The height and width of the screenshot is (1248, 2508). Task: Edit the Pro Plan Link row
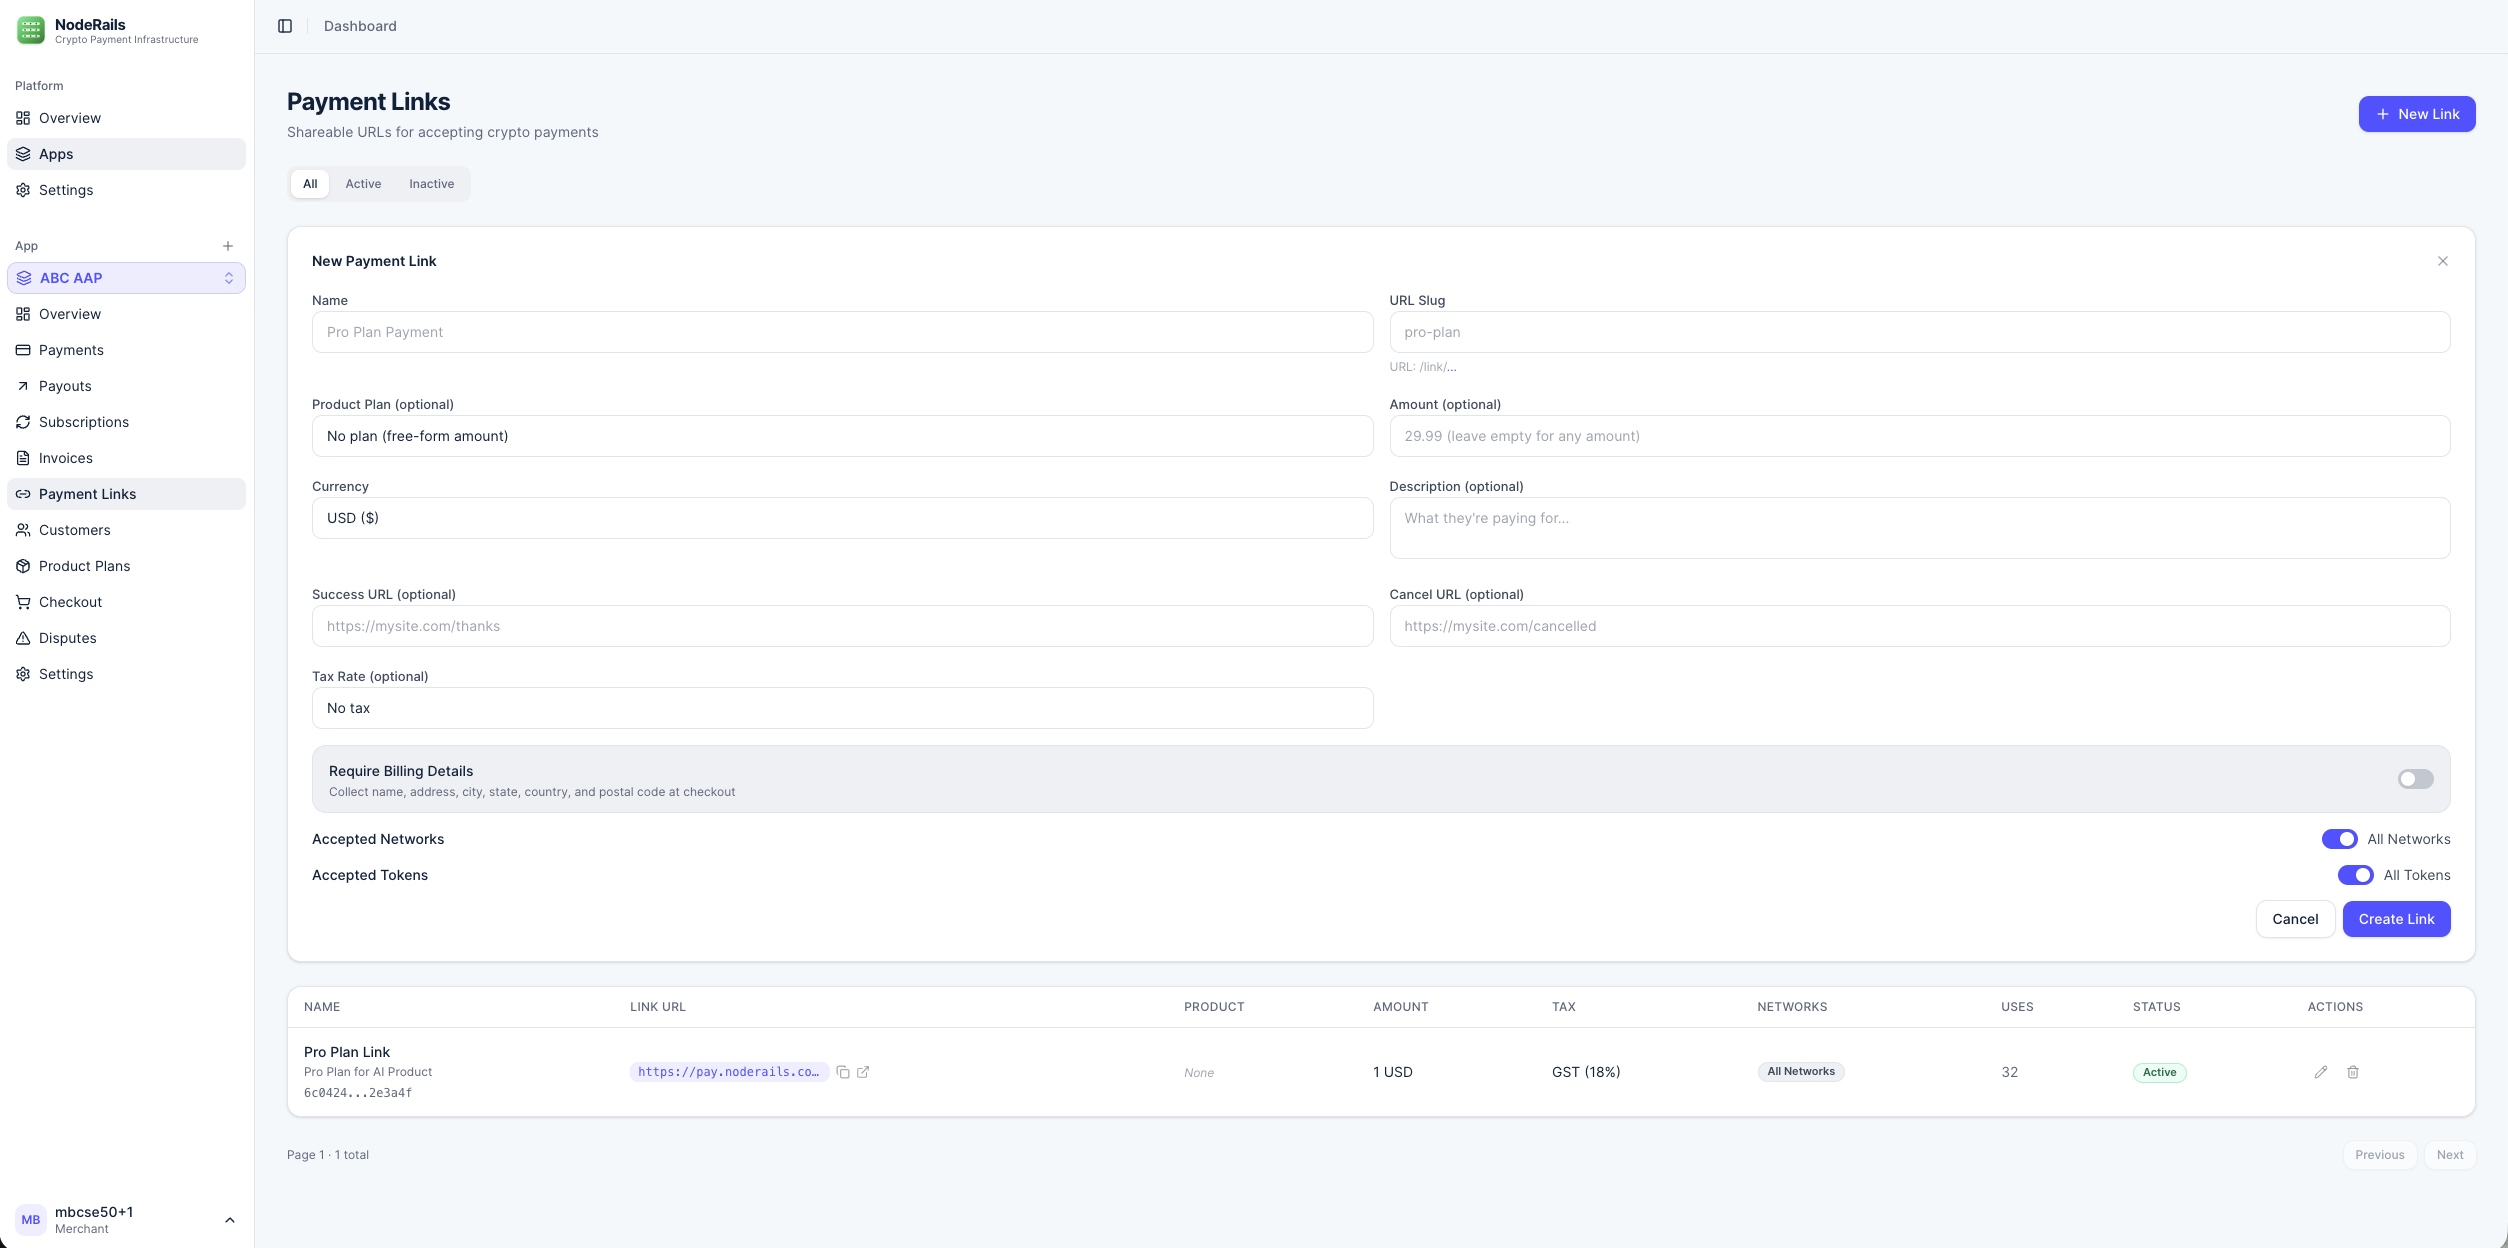tap(2320, 1072)
